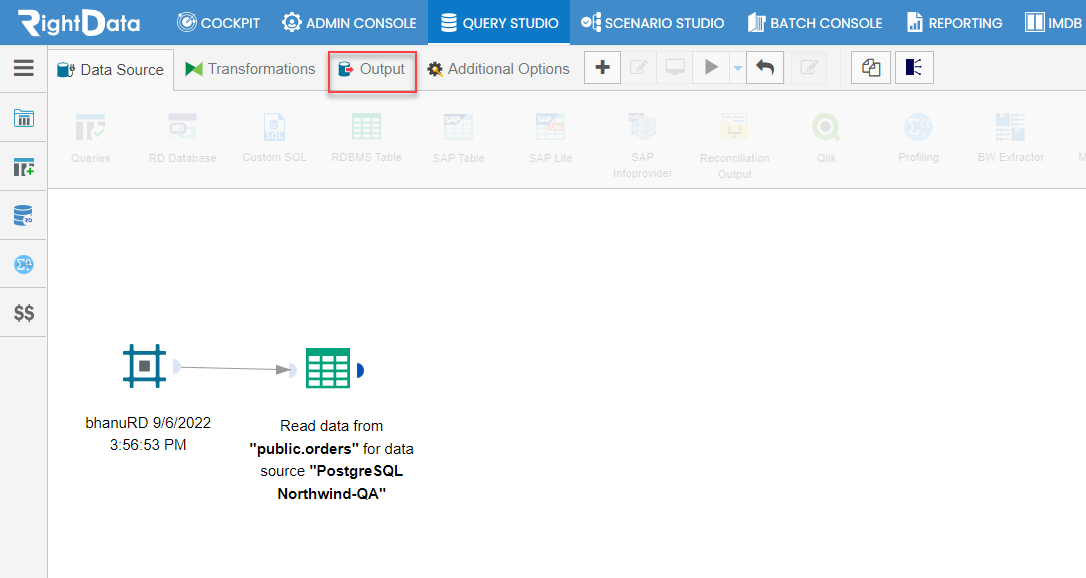1086x578 pixels.
Task: Open the RD database sidebar icon
Action: tap(24, 215)
